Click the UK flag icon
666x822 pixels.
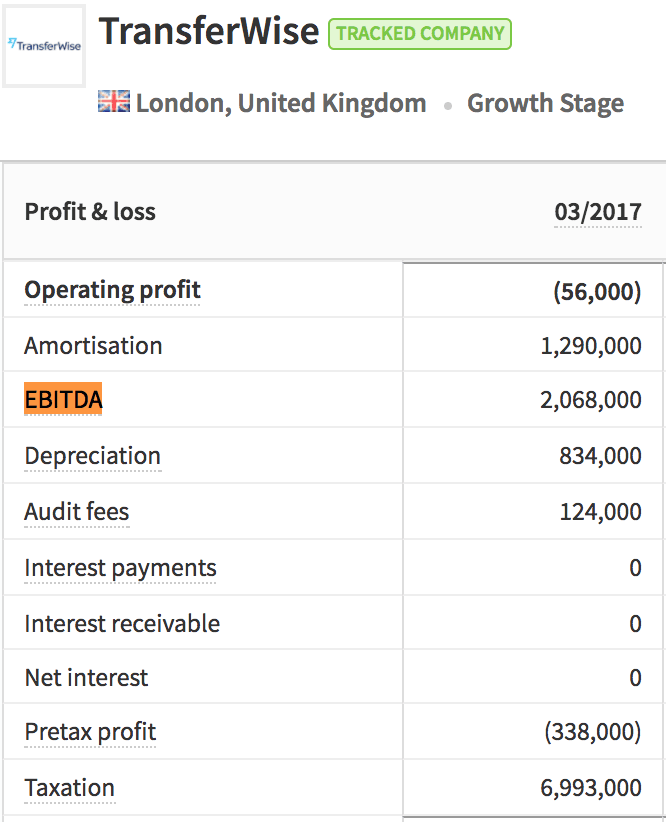coord(114,102)
